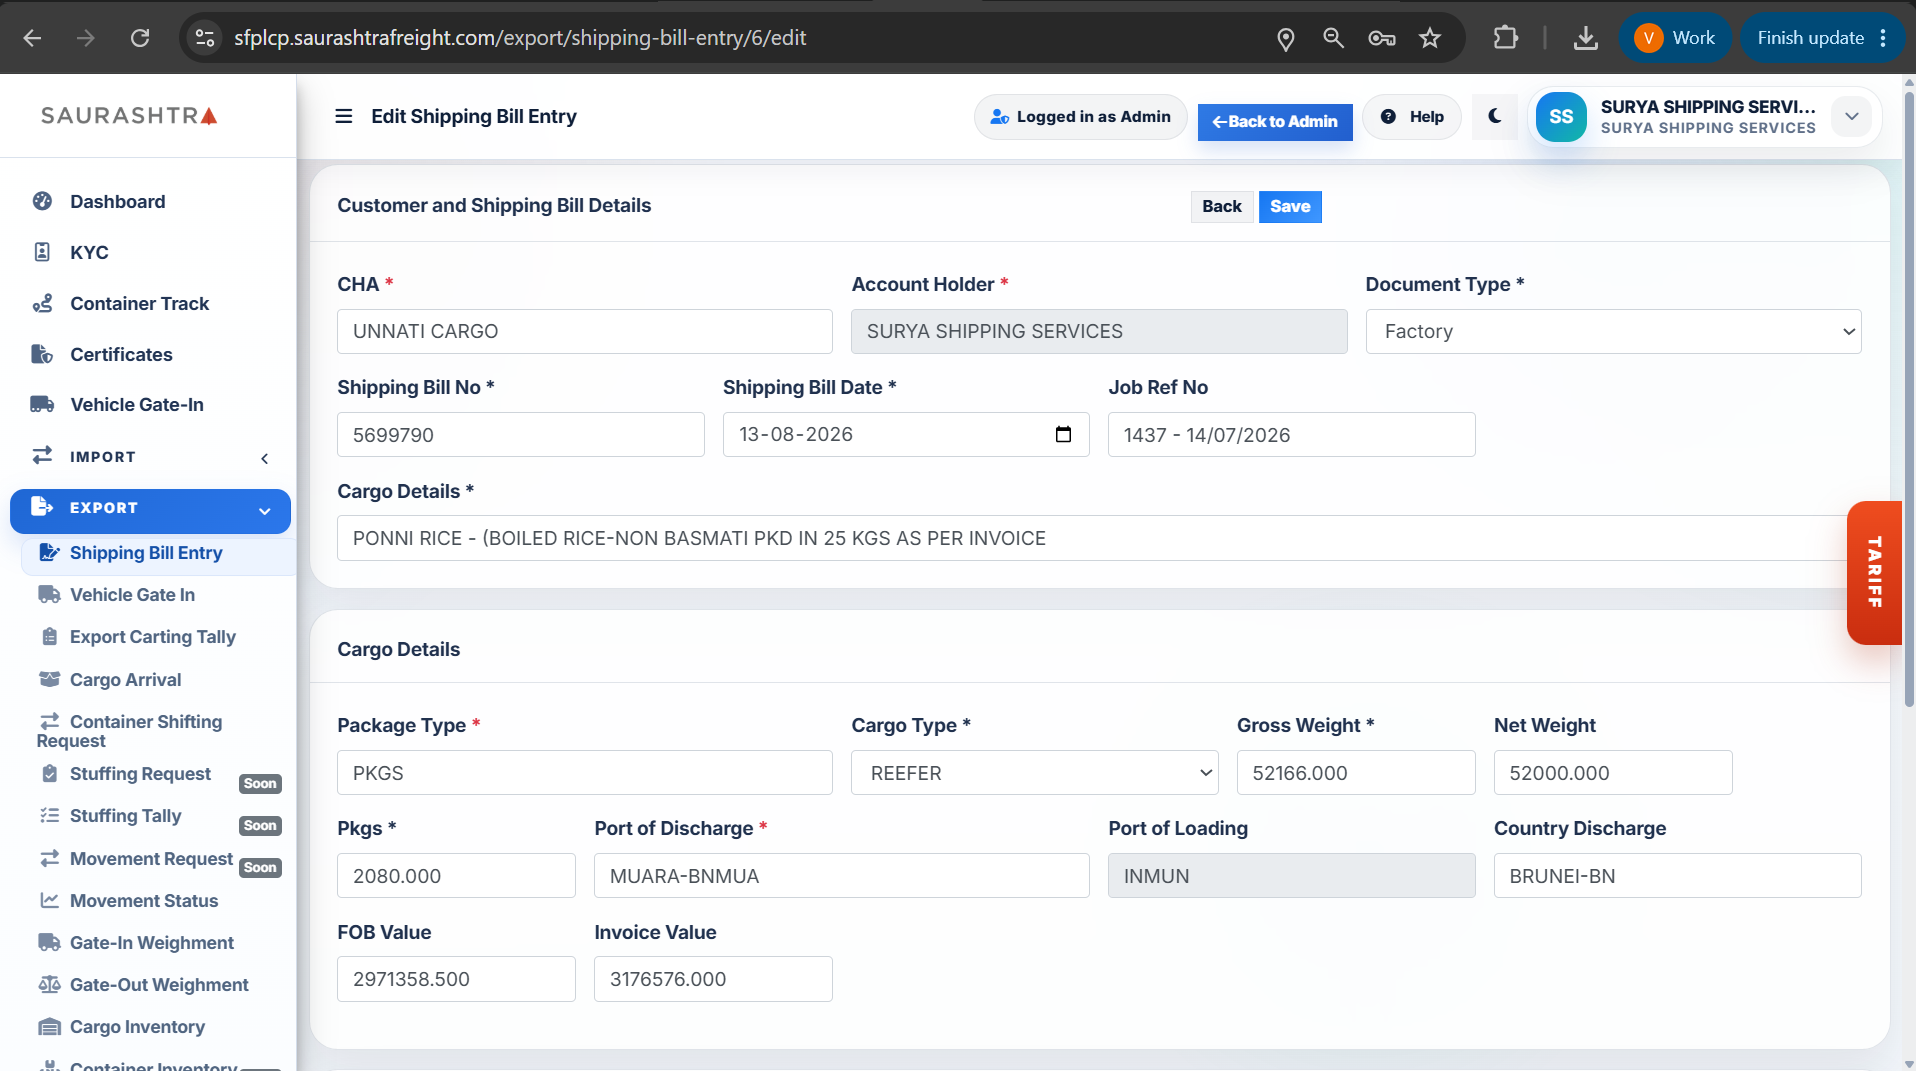Open Movement Request submenu item
Image resolution: width=1916 pixels, height=1071 pixels.
tap(151, 859)
